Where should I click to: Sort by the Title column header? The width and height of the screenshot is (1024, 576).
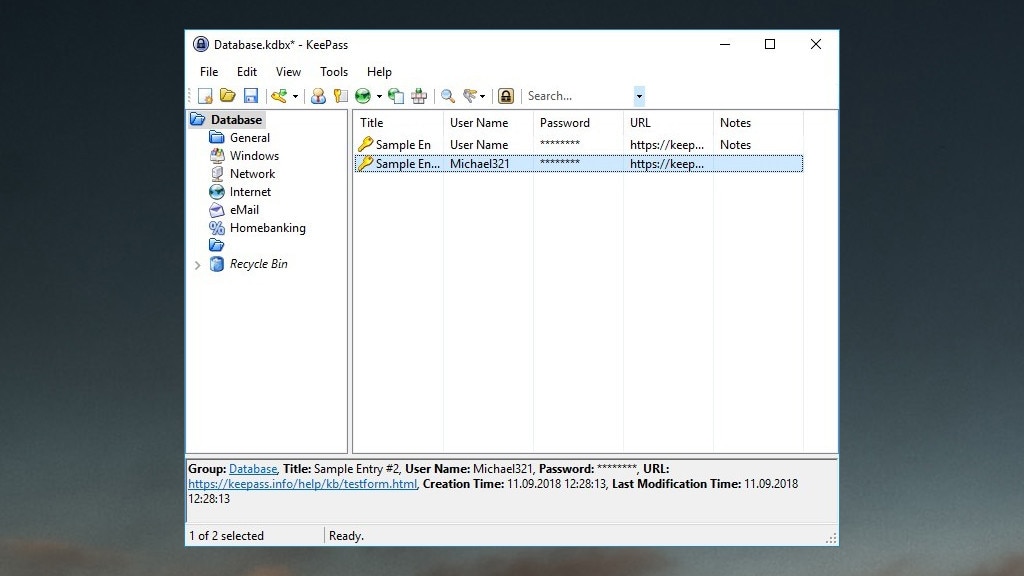tap(398, 123)
